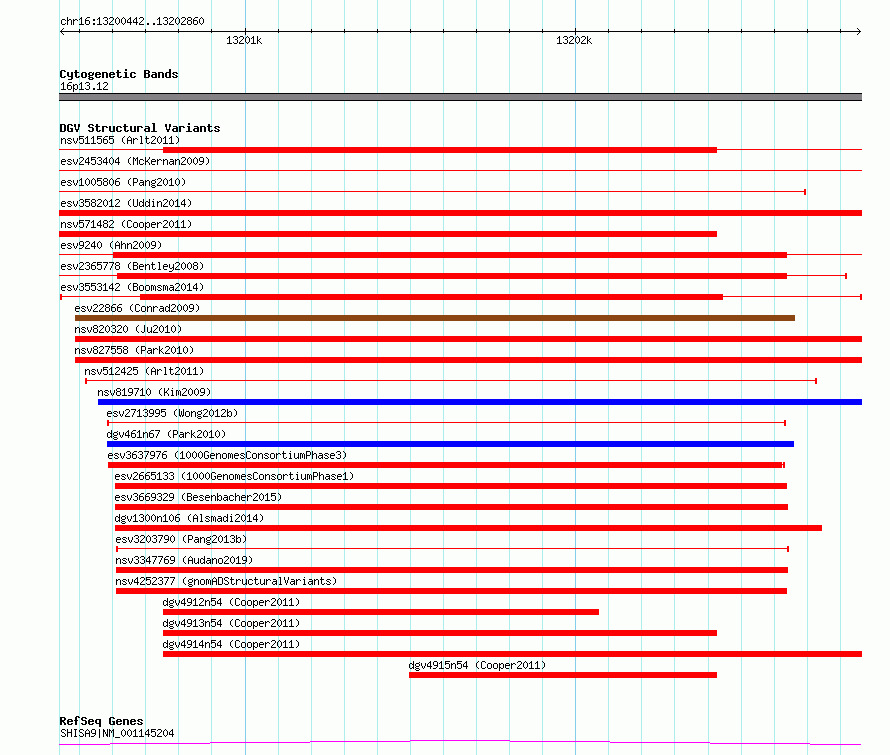Click the red dgv1300n106 variant bar
890x755 pixels.
[x=468, y=528]
